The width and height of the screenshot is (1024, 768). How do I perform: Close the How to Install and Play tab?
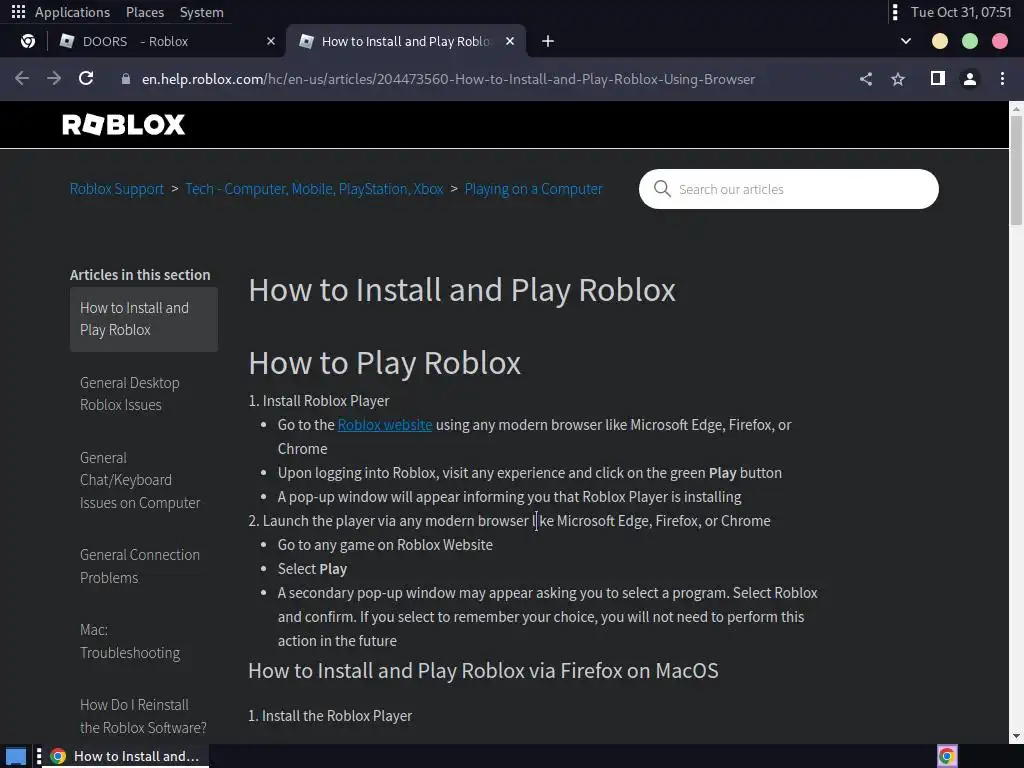tap(510, 41)
